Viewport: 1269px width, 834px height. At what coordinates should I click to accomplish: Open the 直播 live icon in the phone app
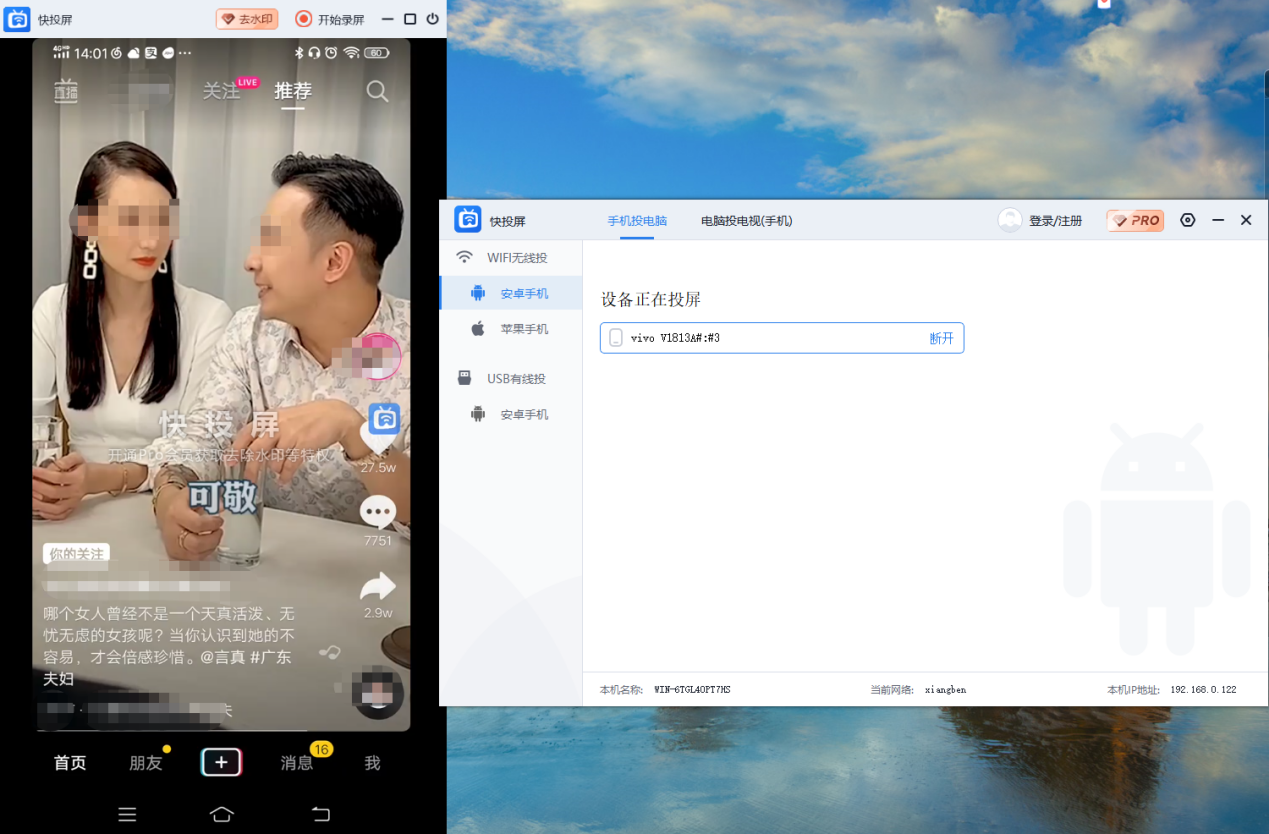tap(66, 91)
